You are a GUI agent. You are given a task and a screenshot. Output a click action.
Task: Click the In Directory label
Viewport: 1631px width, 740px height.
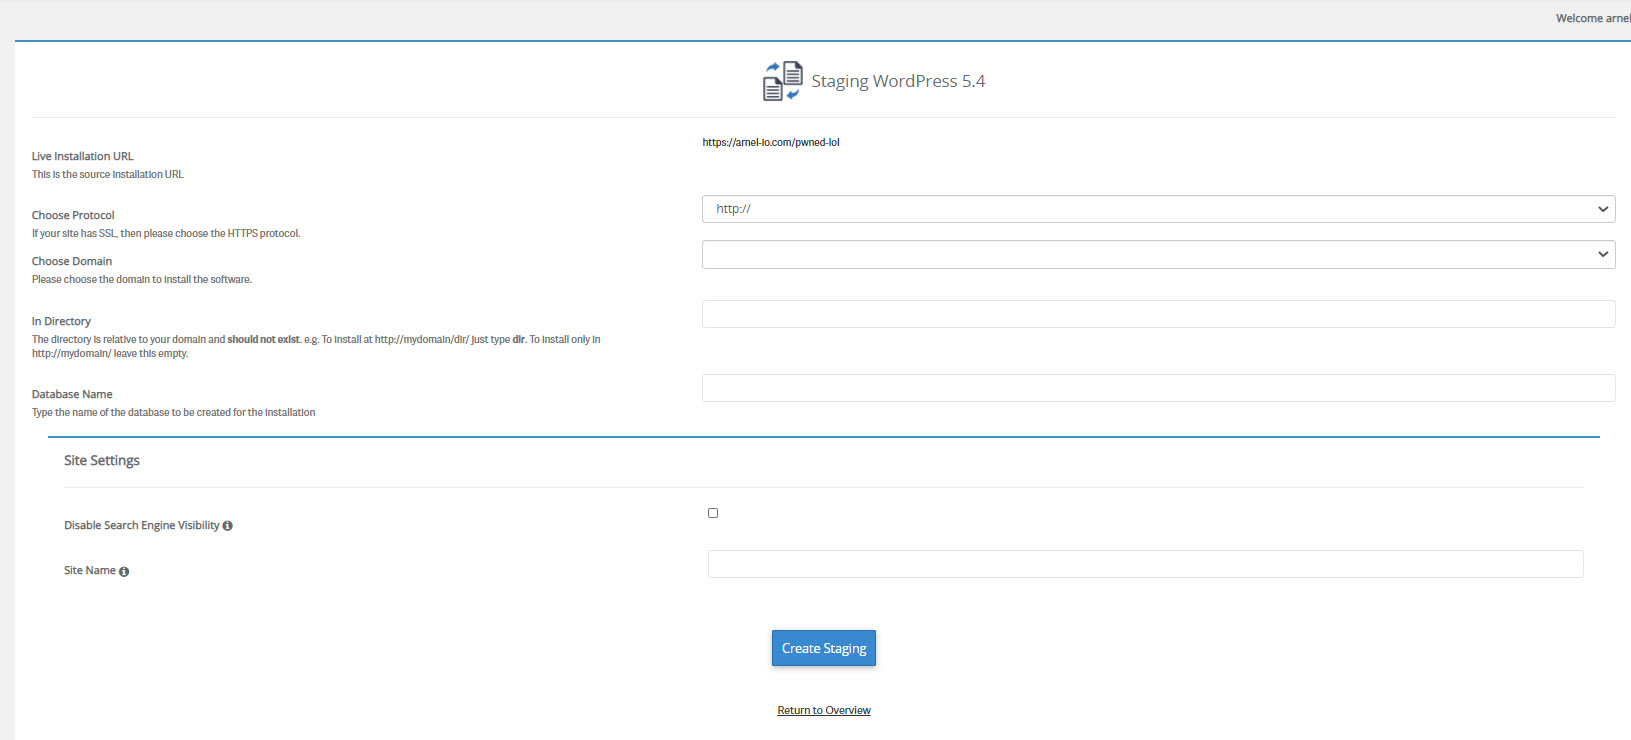pyautogui.click(x=61, y=321)
